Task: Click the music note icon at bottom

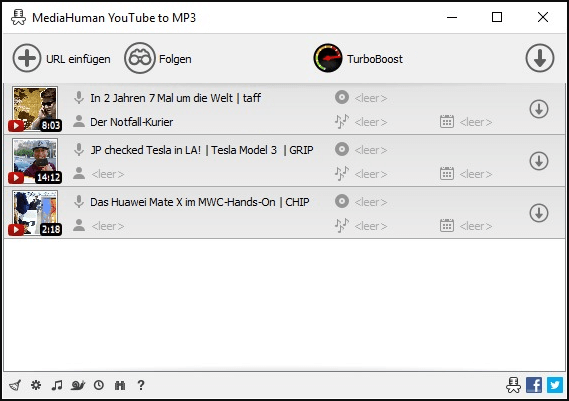Action: (57, 385)
